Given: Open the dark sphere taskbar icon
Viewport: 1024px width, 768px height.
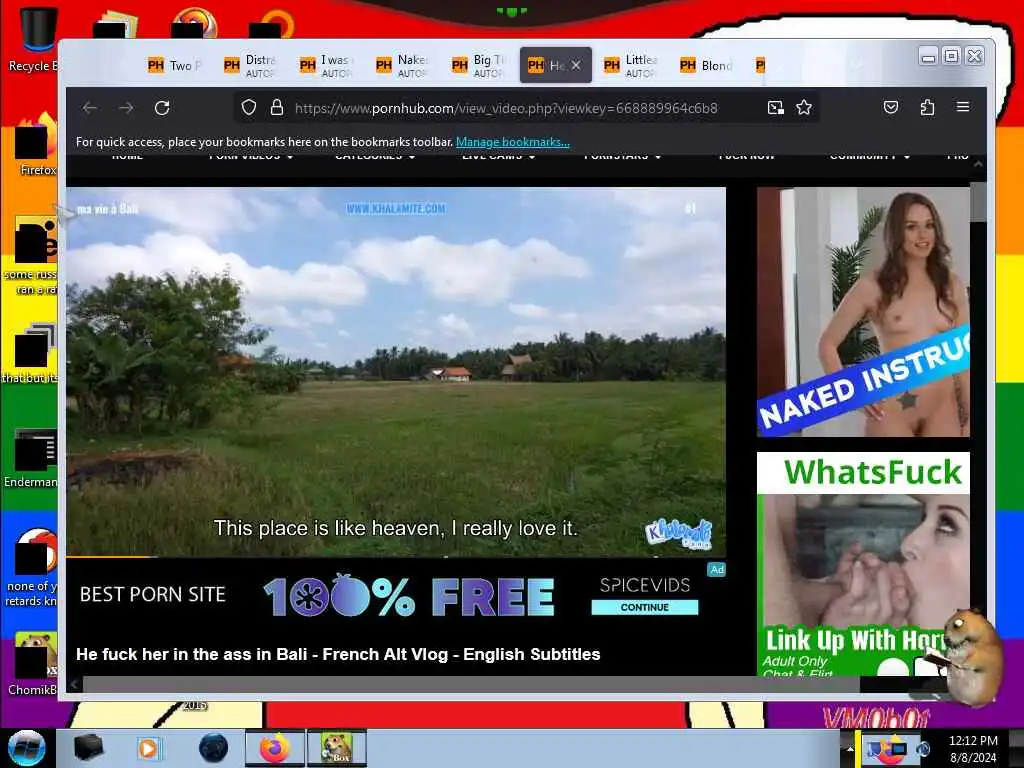Looking at the screenshot, I should coord(213,748).
